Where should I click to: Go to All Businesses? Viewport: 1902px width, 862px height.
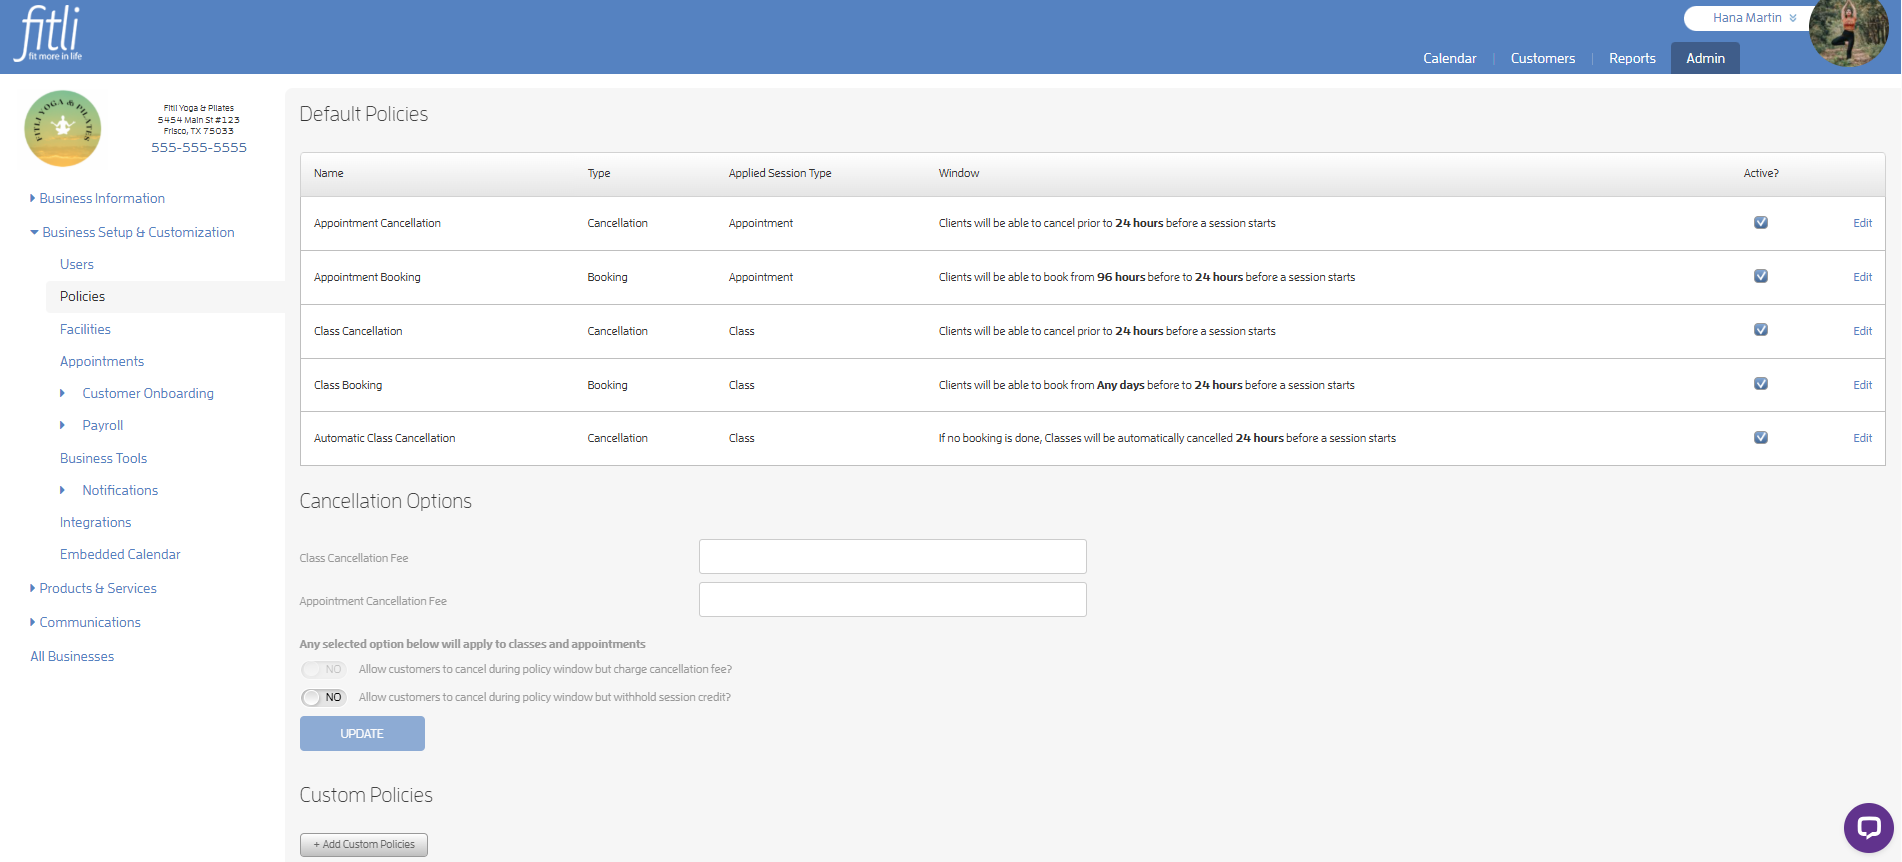pyautogui.click(x=72, y=656)
